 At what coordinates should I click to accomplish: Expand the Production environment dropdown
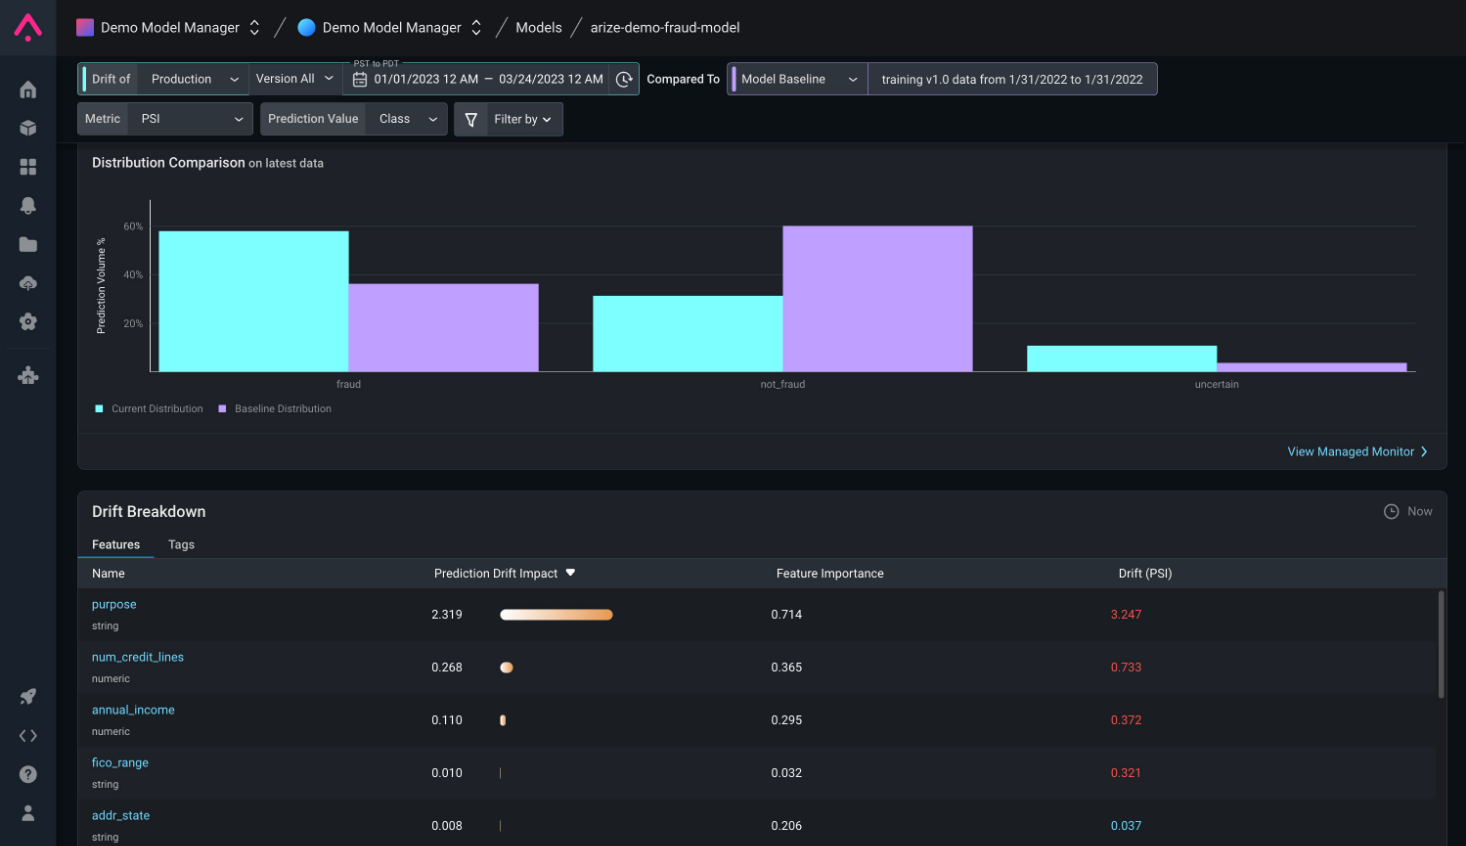click(x=194, y=79)
